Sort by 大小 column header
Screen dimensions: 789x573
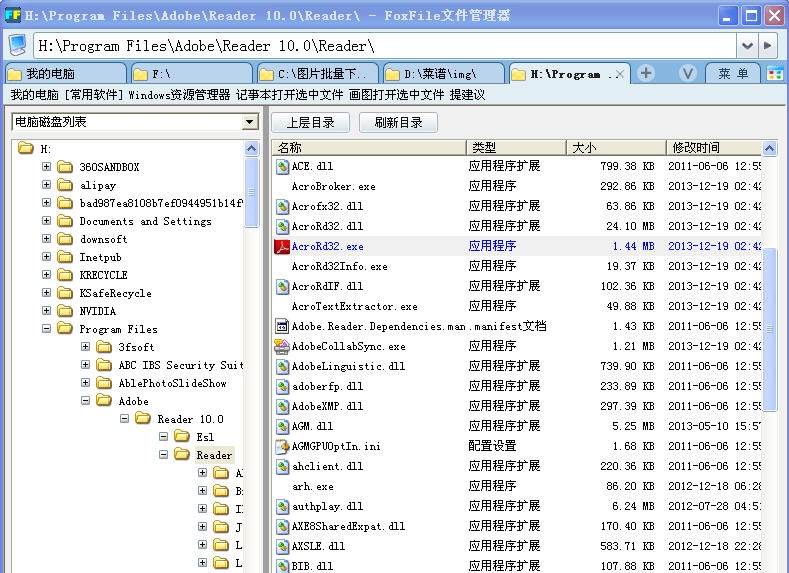tap(616, 147)
